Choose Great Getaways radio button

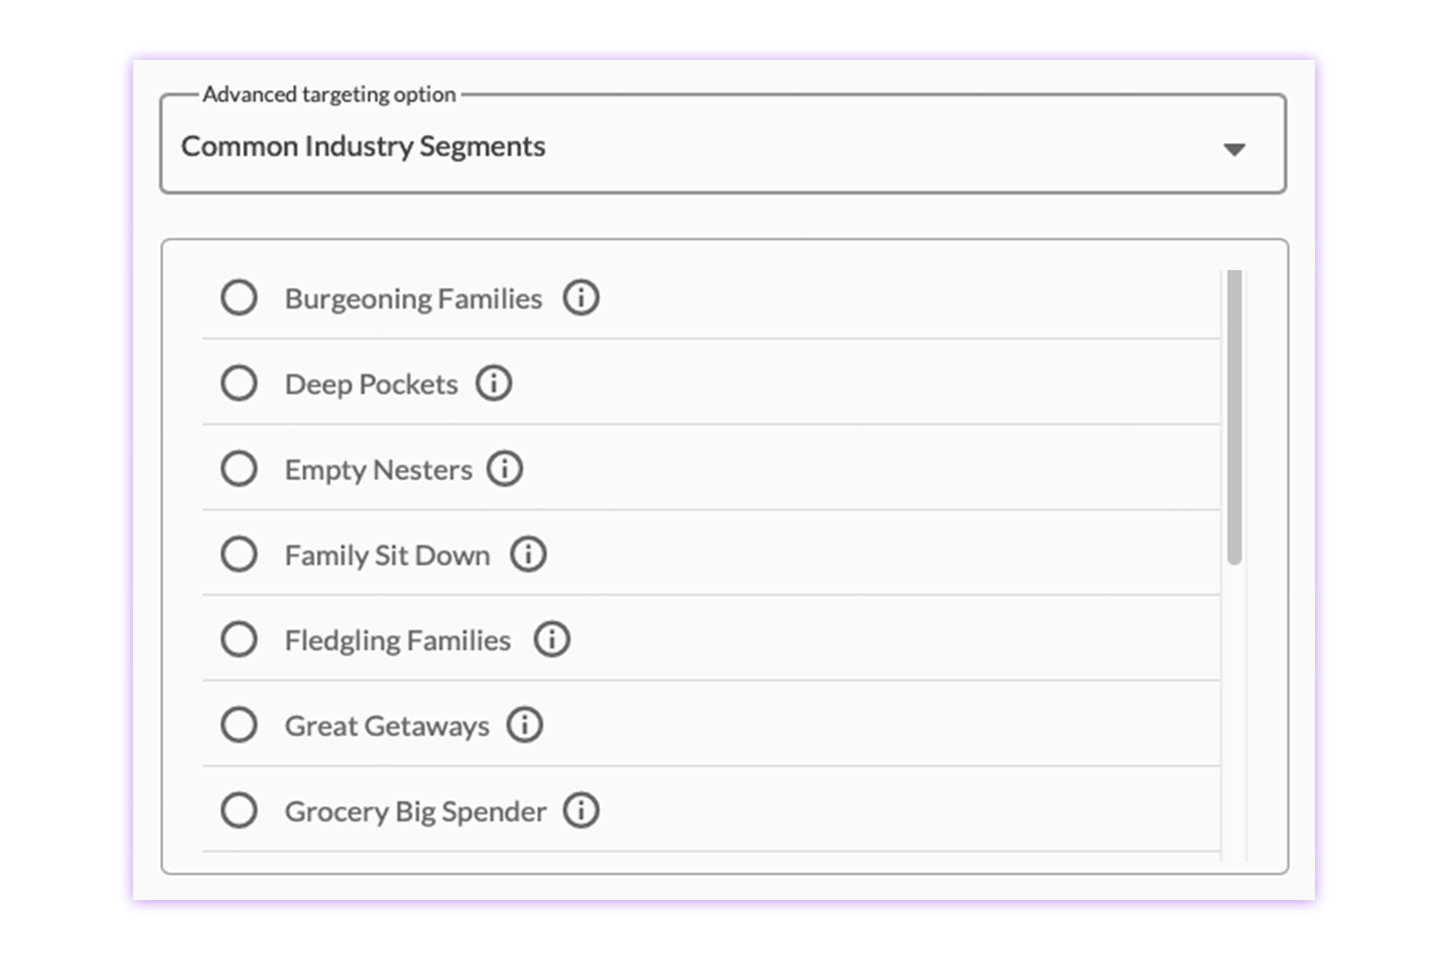(239, 725)
